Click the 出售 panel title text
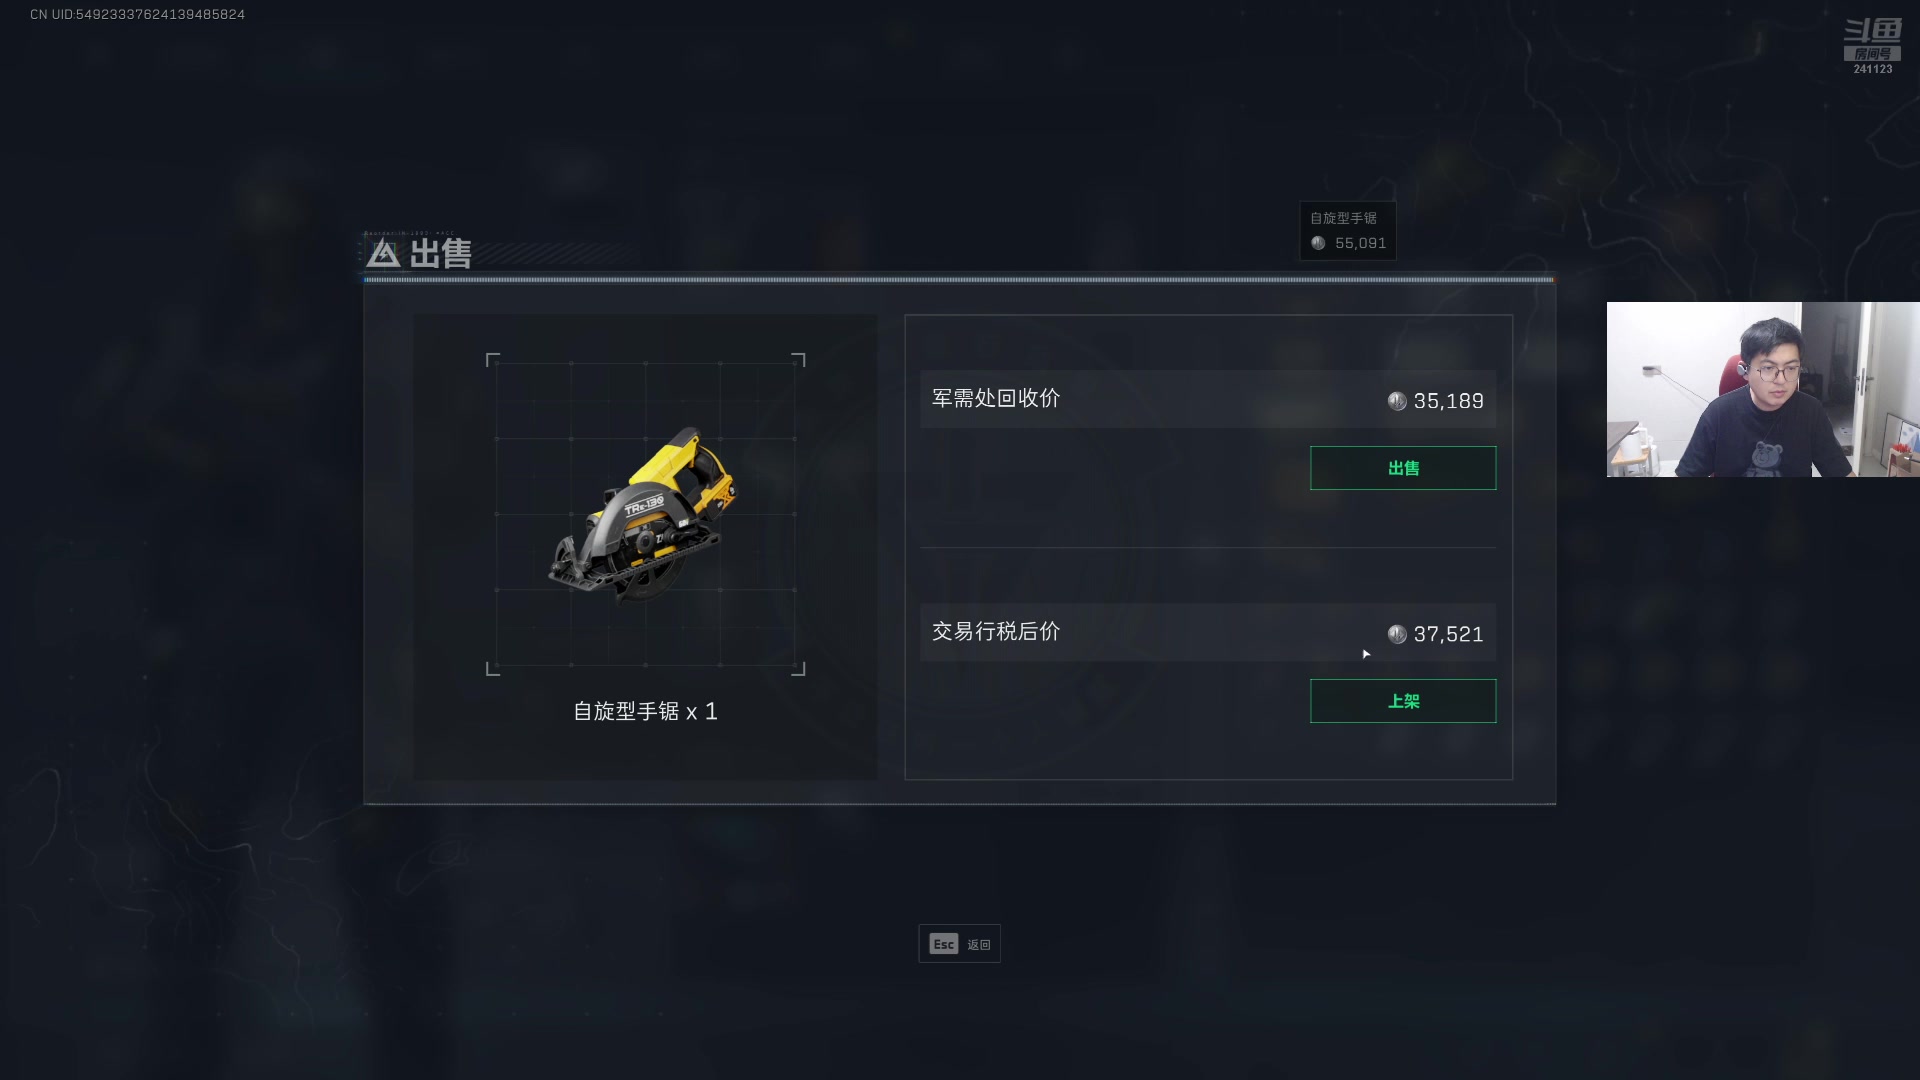This screenshot has height=1080, width=1920. coord(440,253)
